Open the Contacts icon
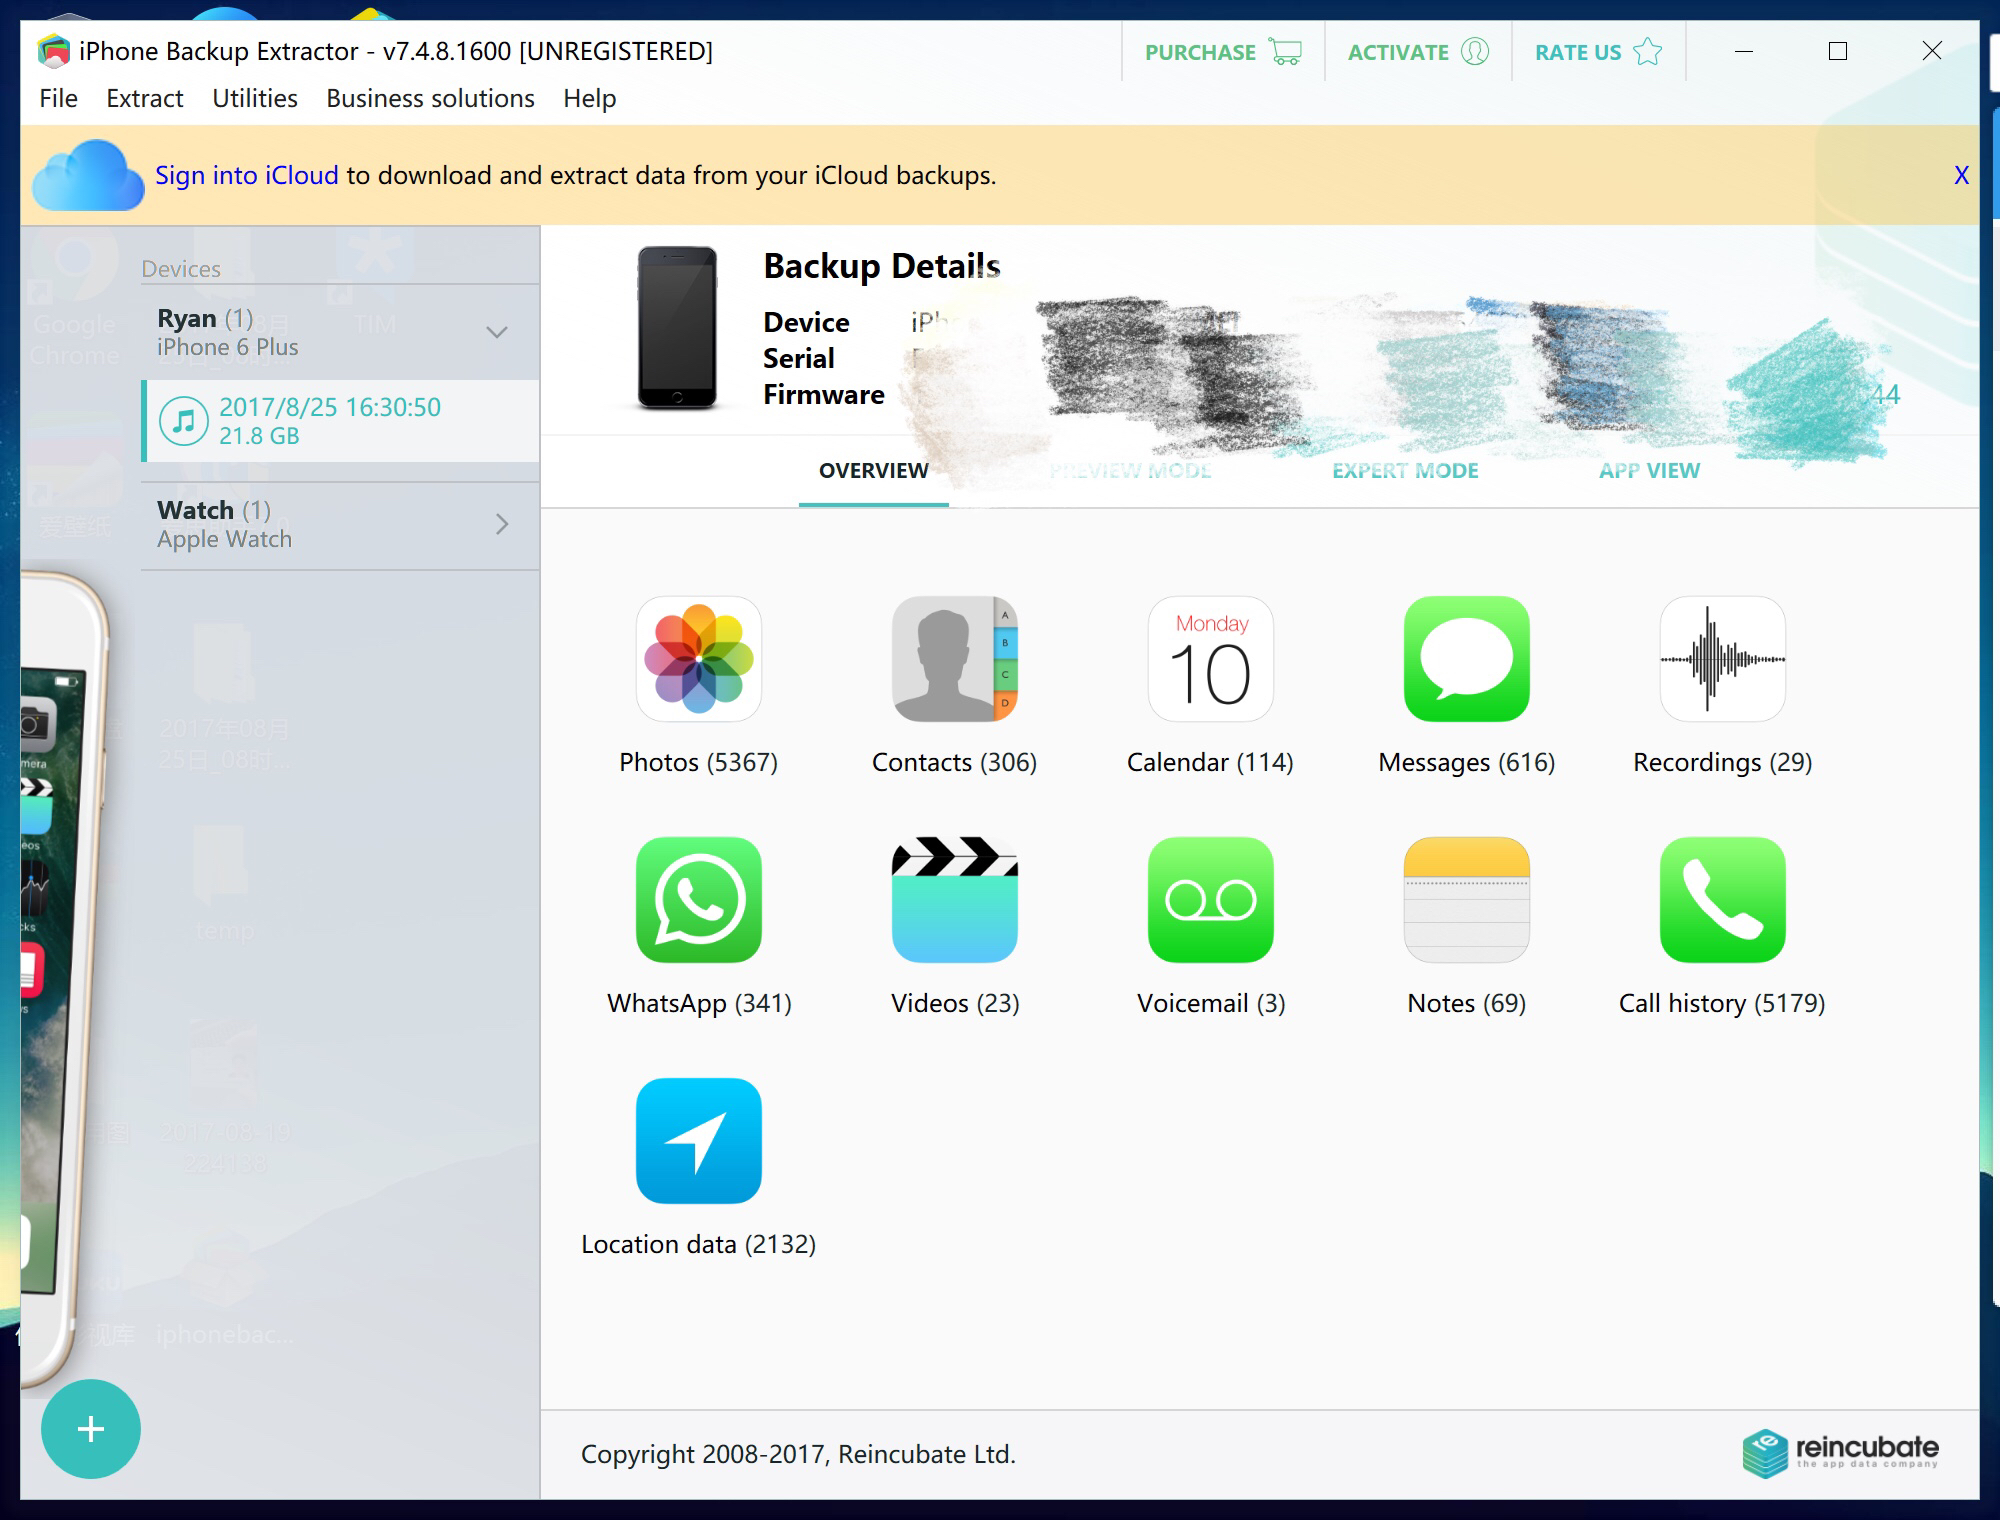Viewport: 2000px width, 1520px height. tap(954, 659)
